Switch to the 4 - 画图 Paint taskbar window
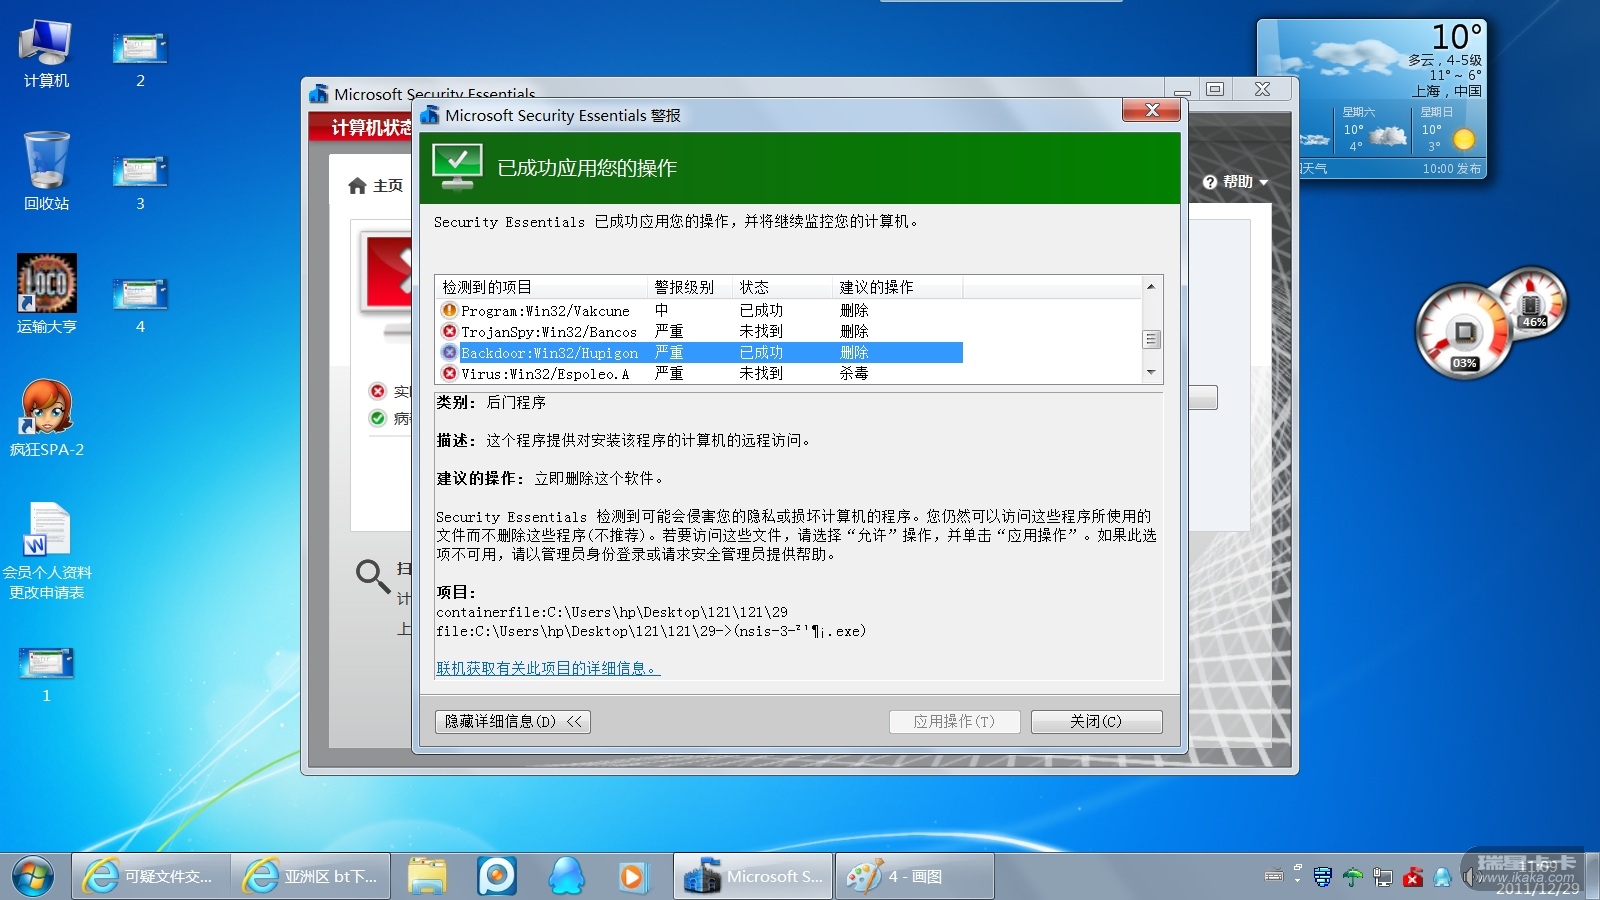Screen dimensions: 1600x900 (x=914, y=876)
